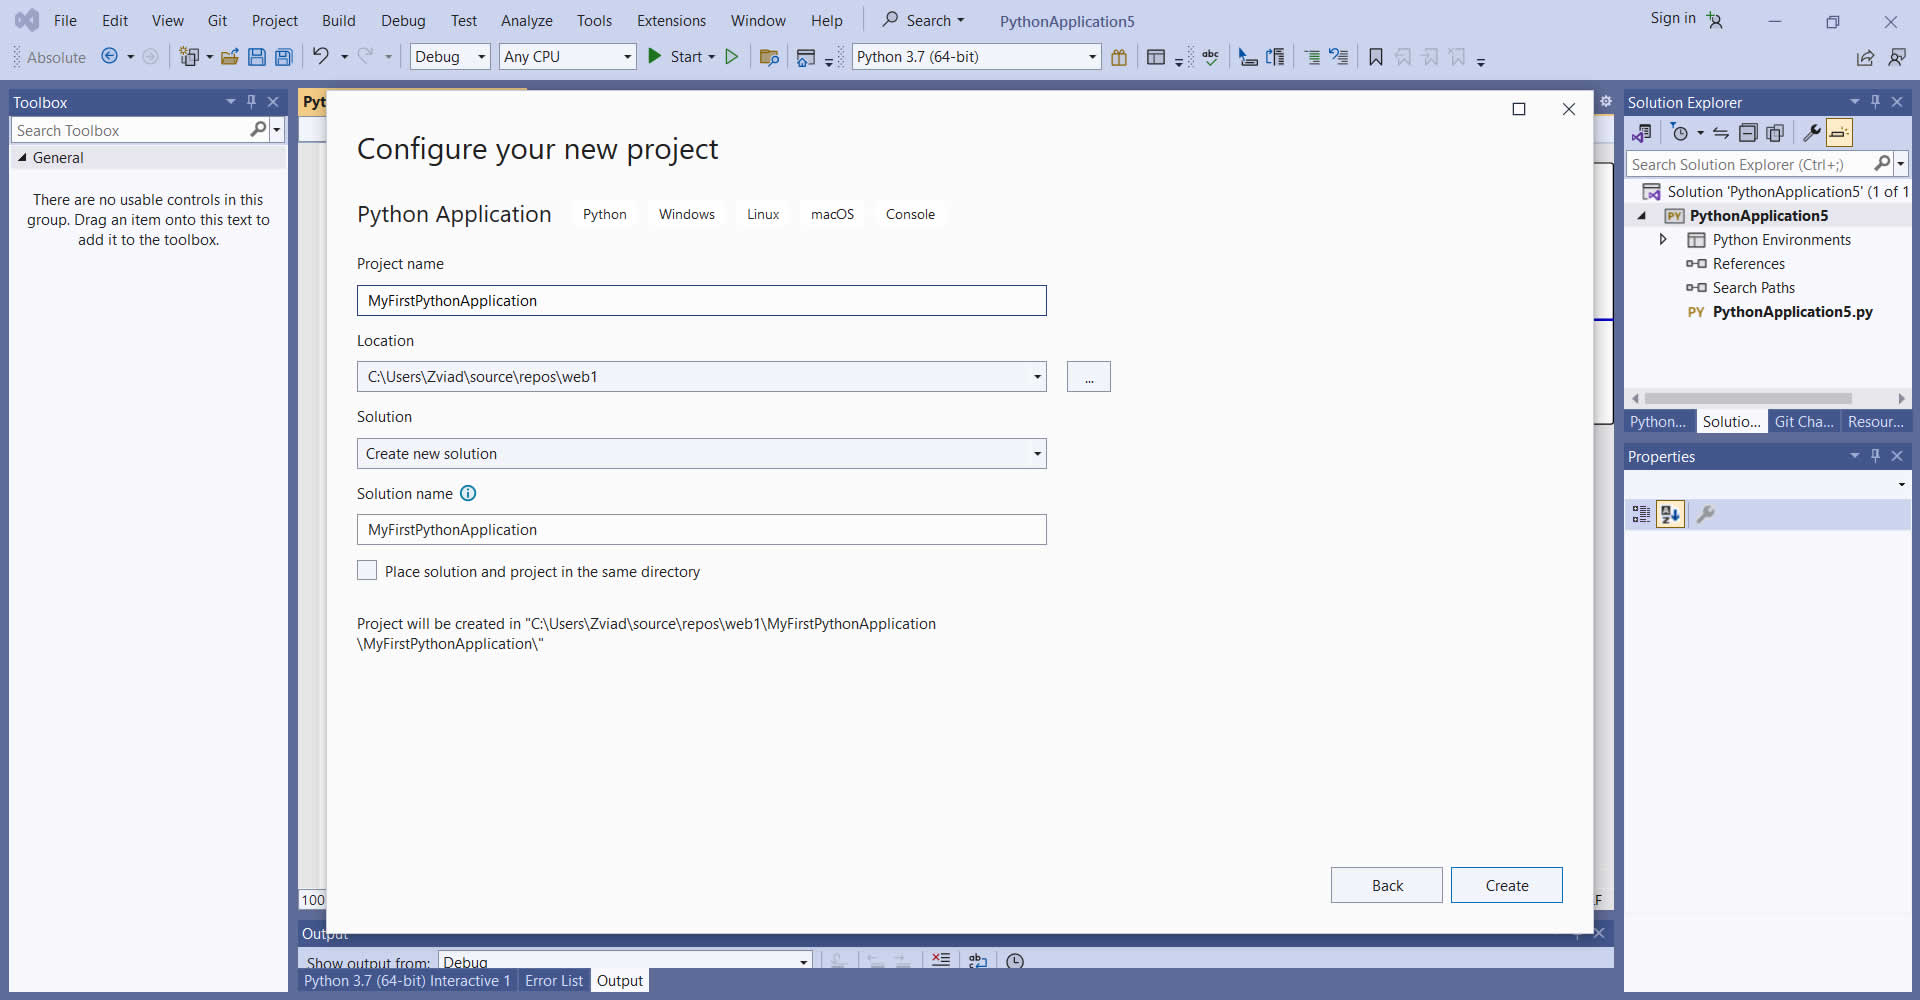
Task: Click the Save All toolbar icon
Action: pos(284,57)
